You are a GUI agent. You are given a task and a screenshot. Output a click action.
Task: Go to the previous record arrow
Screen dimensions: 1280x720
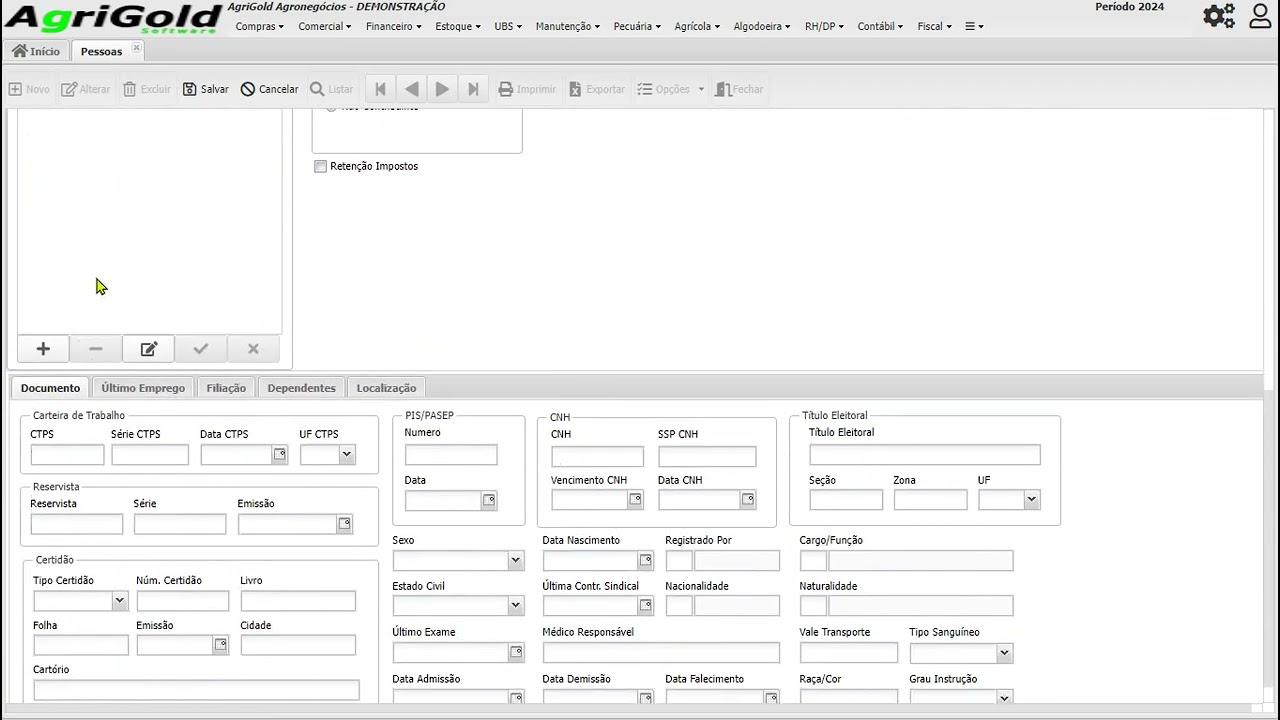point(411,89)
